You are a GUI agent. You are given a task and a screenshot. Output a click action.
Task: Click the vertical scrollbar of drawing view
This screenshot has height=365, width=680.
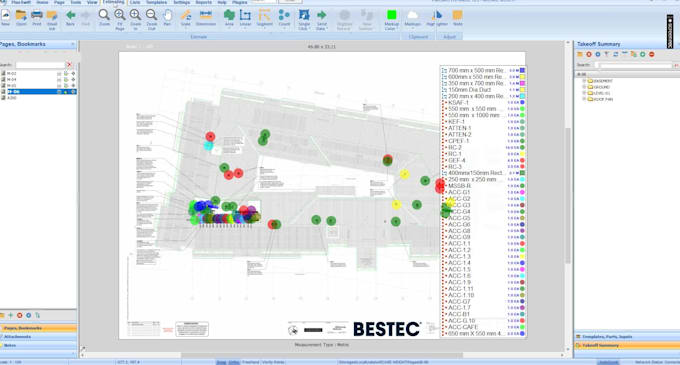(x=568, y=195)
